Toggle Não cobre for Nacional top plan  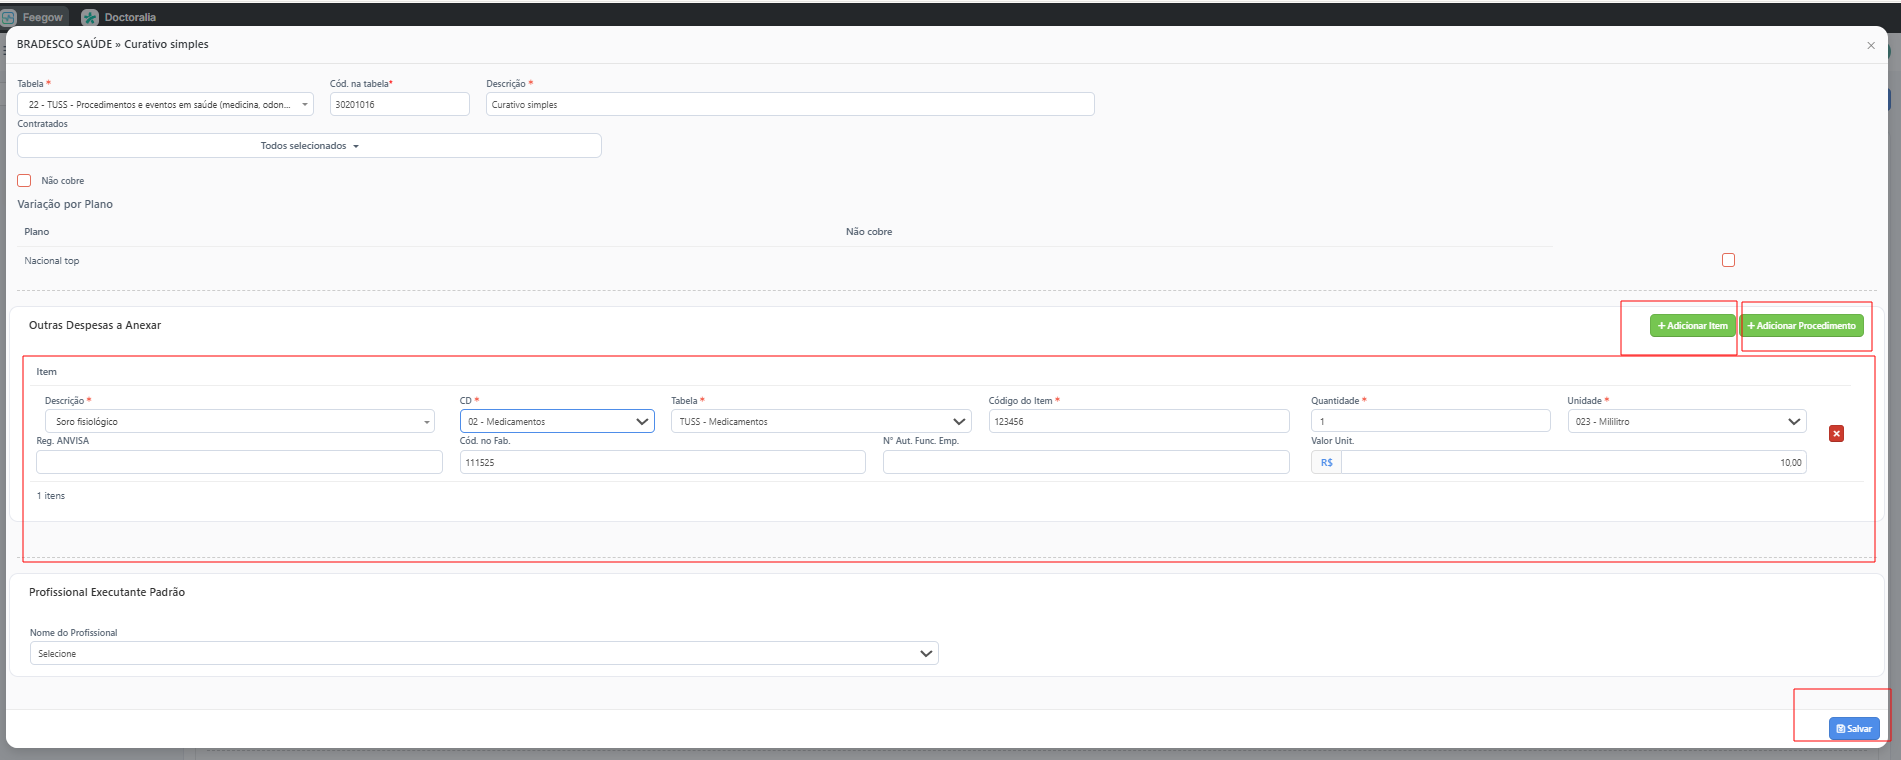pyautogui.click(x=1728, y=260)
